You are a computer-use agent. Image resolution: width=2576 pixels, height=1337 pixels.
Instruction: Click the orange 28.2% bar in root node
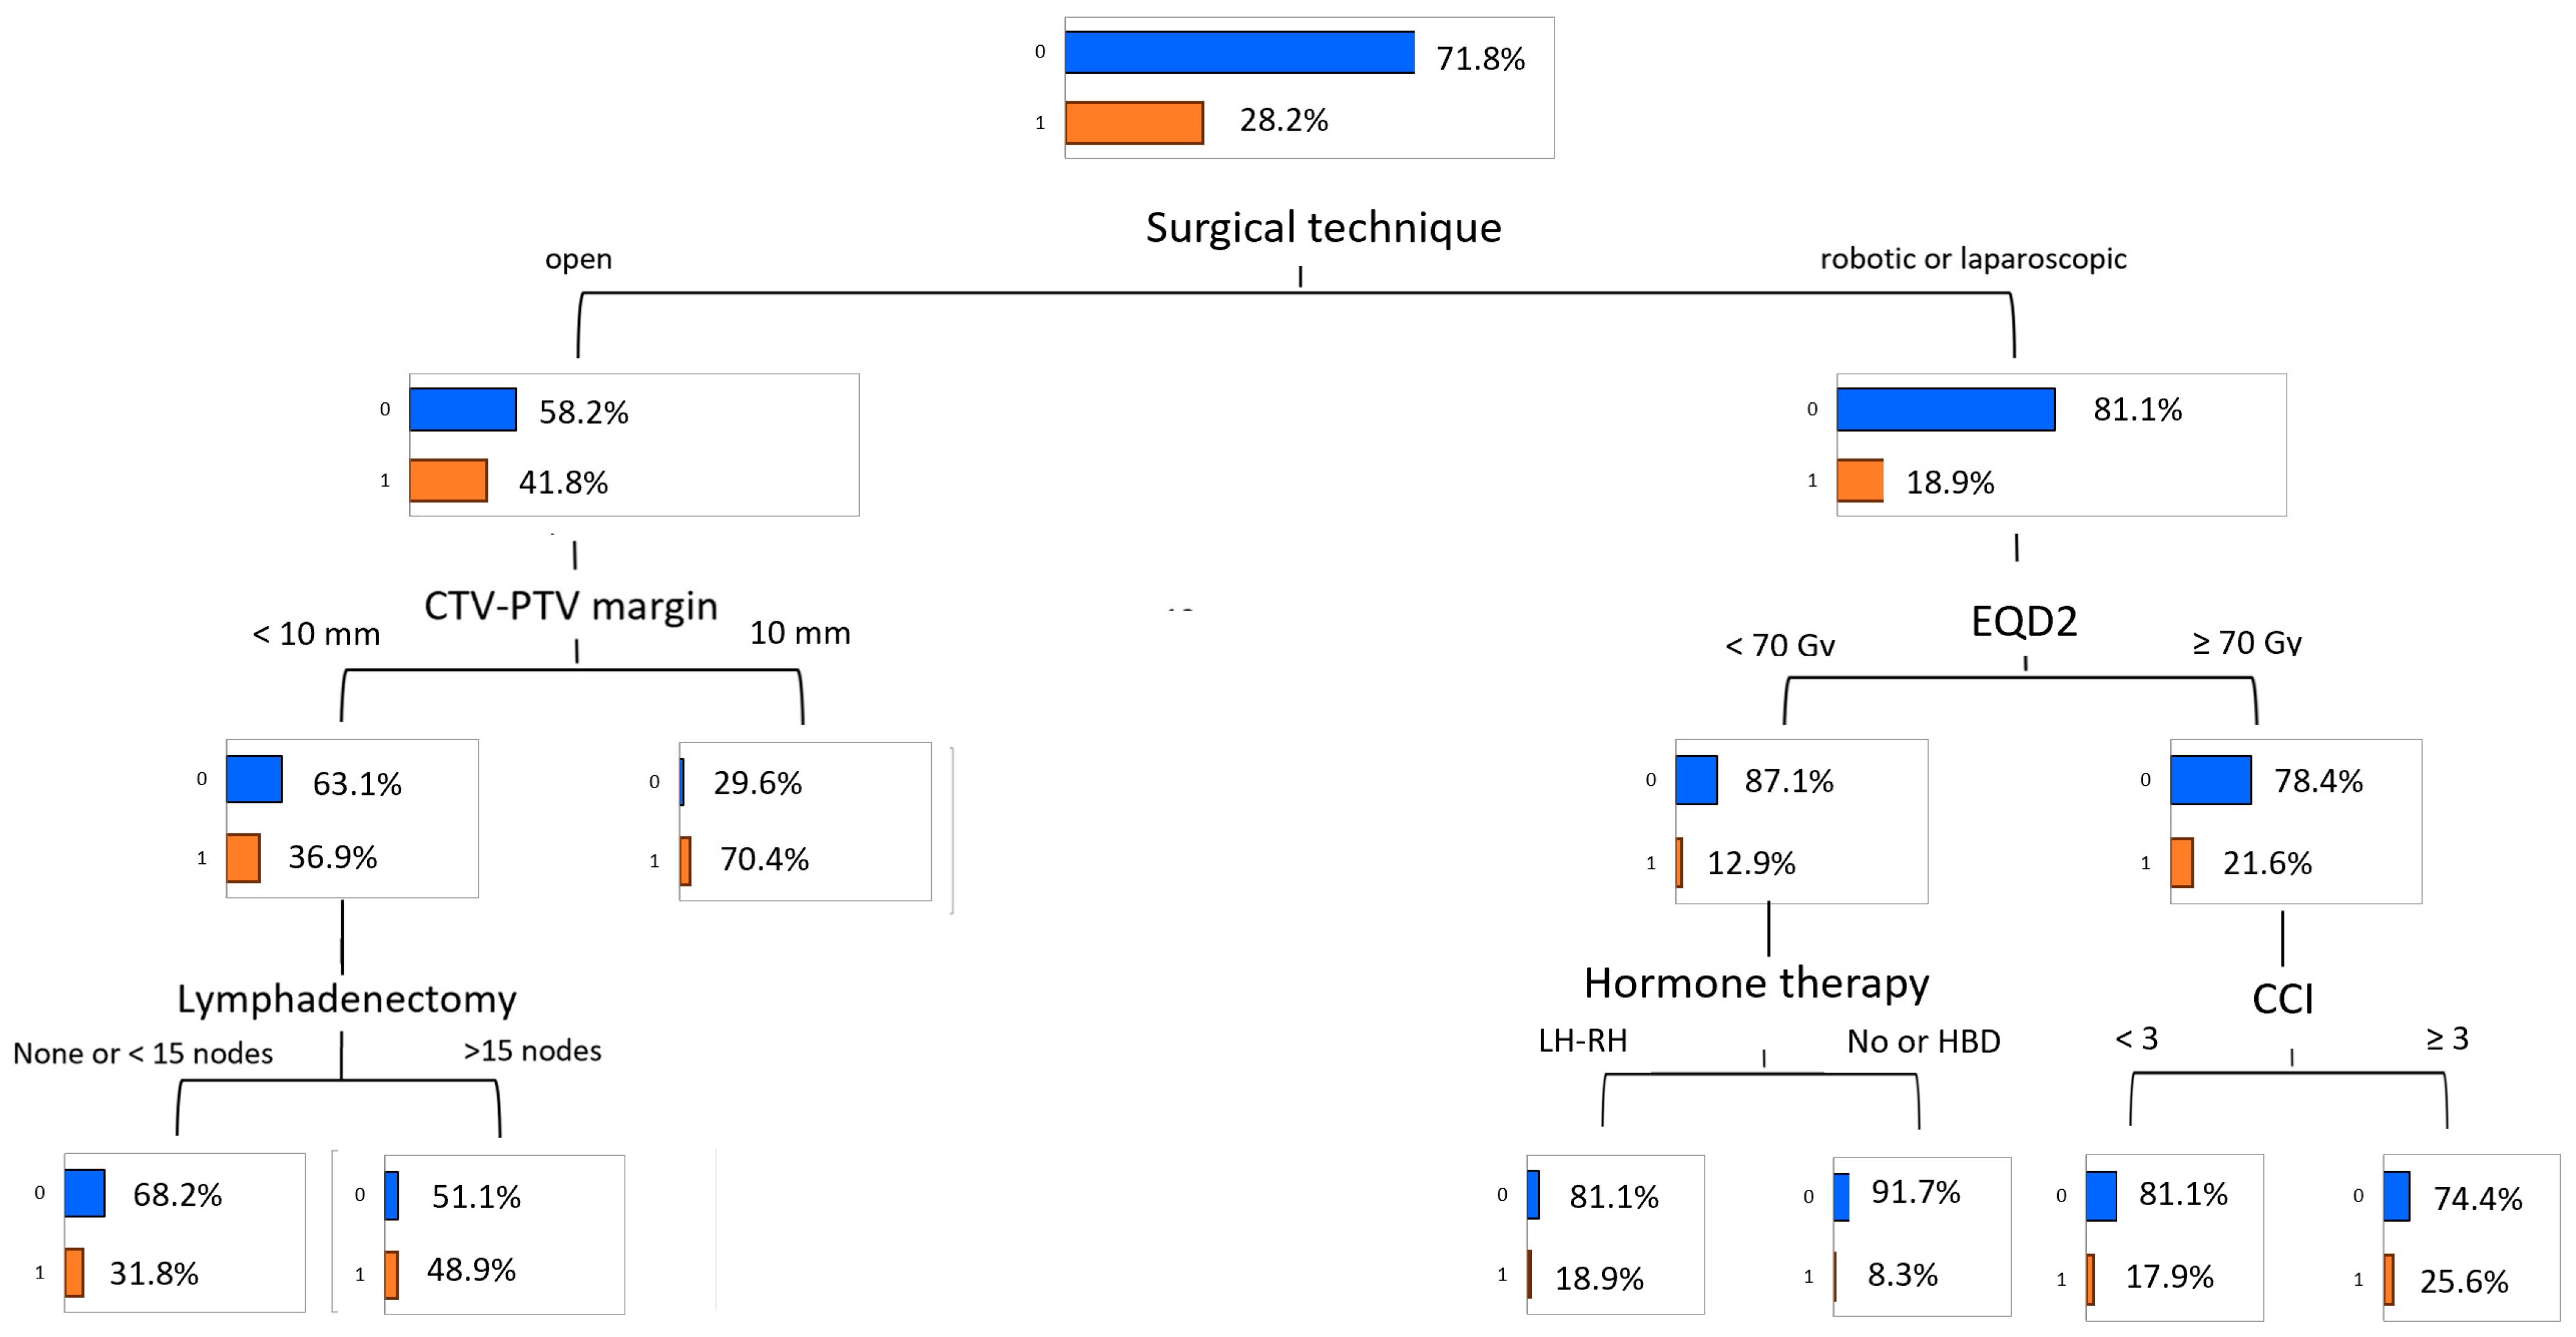pos(1134,123)
